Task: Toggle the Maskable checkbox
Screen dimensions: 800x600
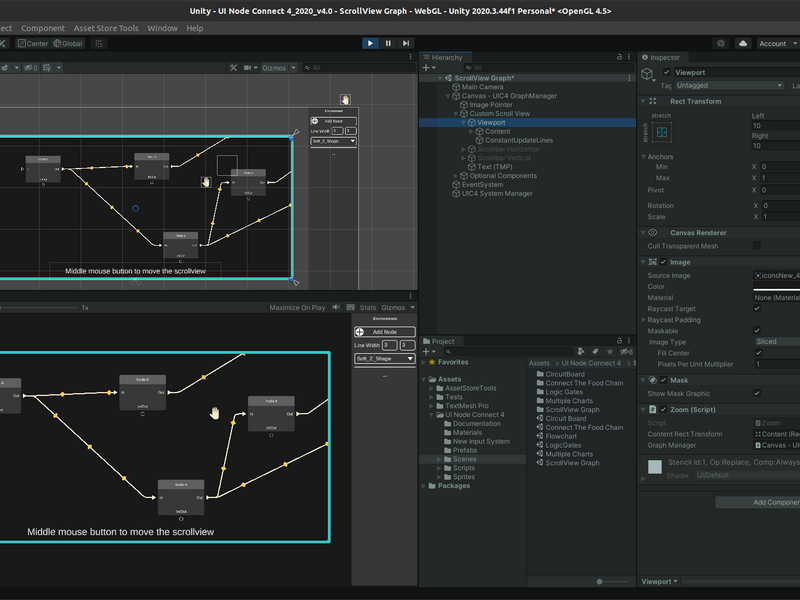Action: [x=757, y=331]
